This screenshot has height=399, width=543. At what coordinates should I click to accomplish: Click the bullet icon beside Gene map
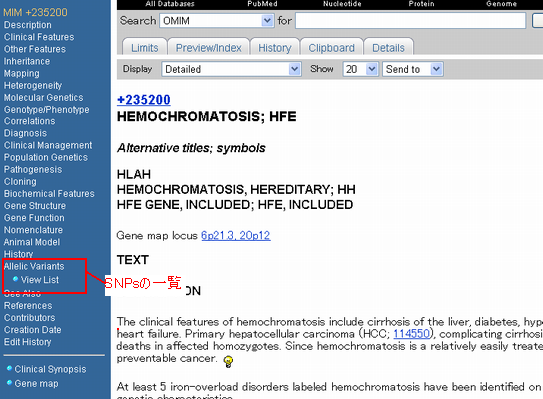[x=9, y=382]
